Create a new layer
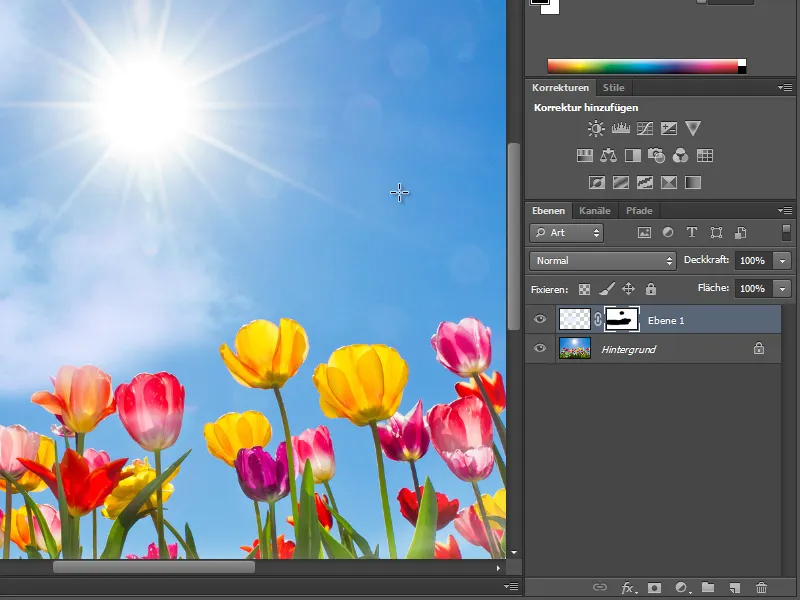The width and height of the screenshot is (800, 600). point(735,588)
